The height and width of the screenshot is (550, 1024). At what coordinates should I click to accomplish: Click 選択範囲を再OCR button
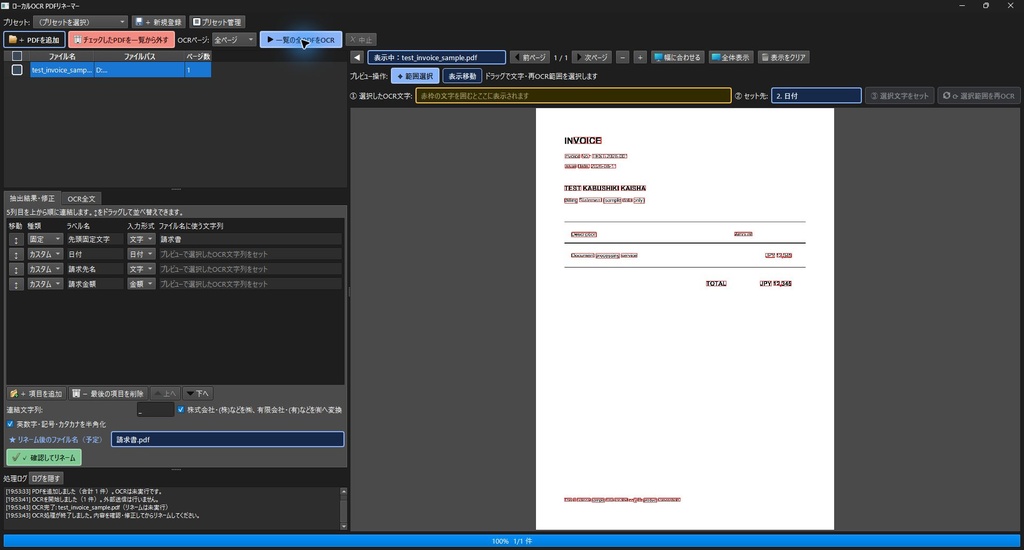(978, 96)
